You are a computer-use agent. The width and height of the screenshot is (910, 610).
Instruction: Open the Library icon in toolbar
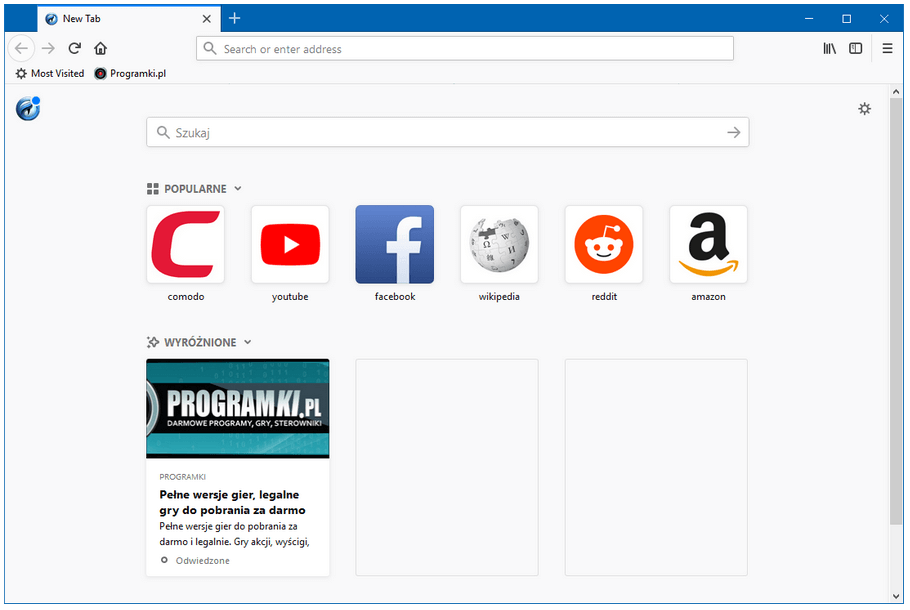point(830,49)
